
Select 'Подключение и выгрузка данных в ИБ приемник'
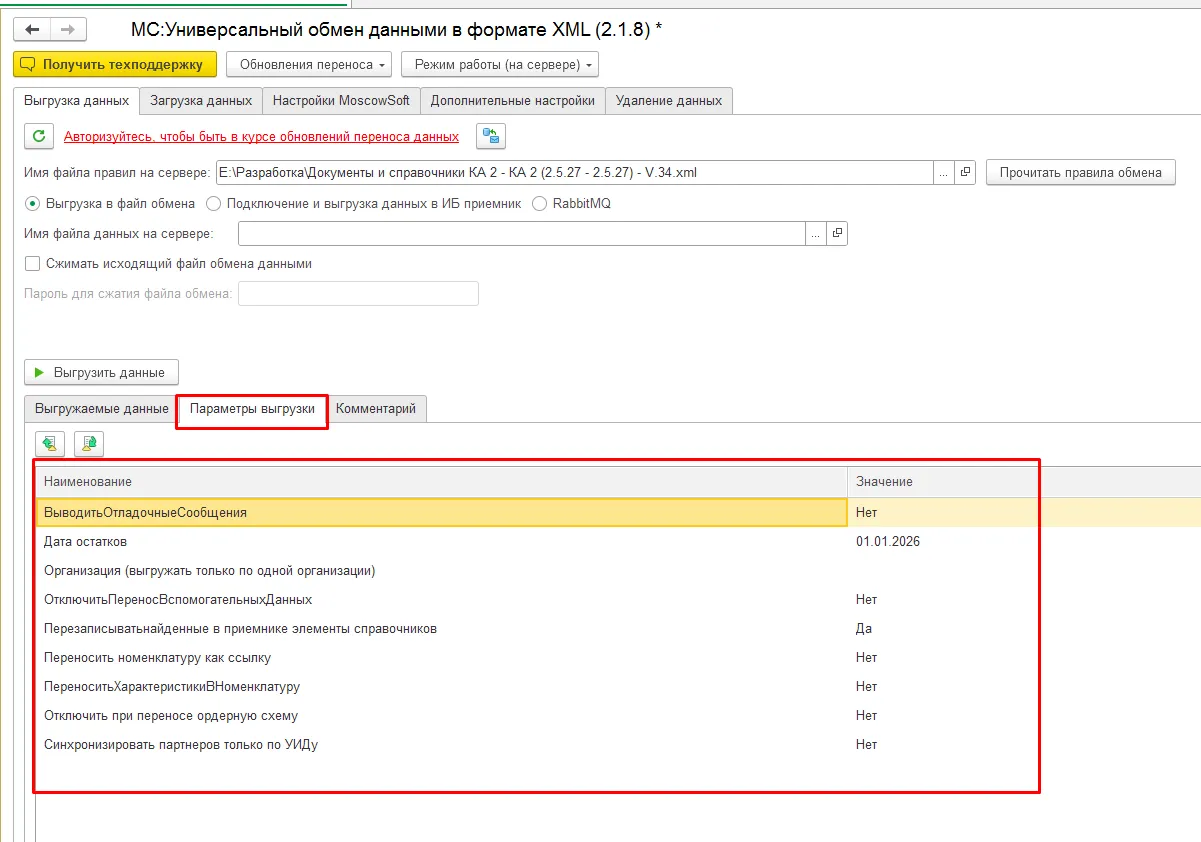363,203
